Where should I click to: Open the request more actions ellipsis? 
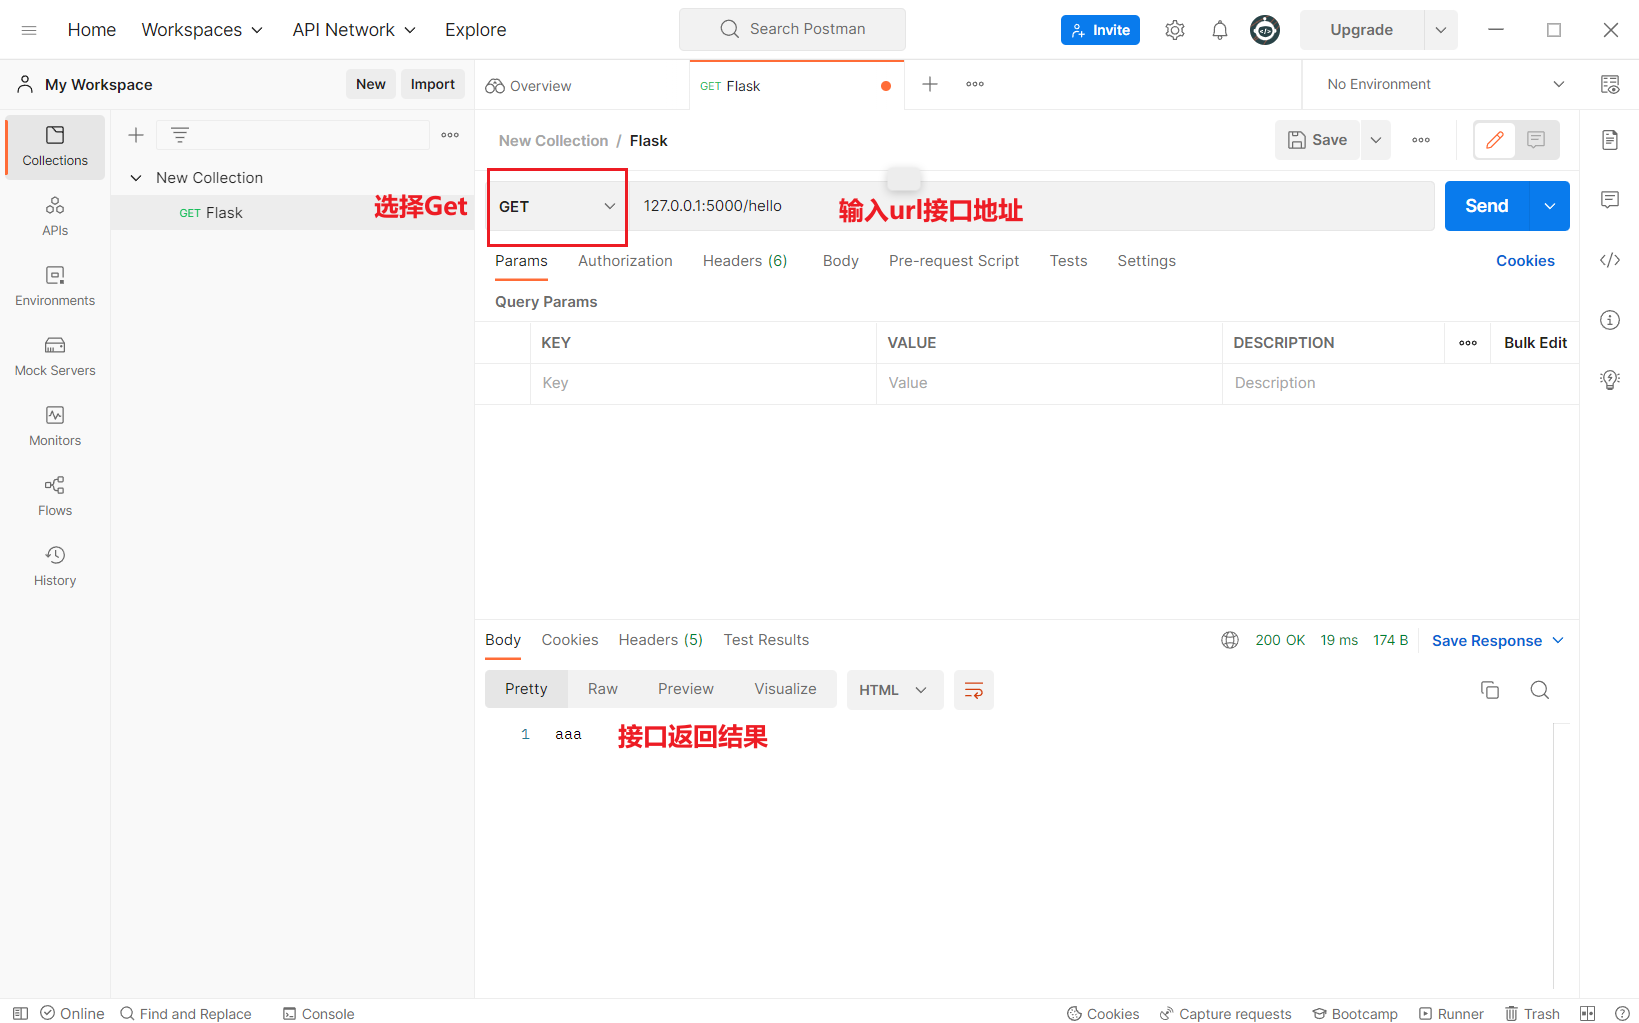coord(1421,140)
